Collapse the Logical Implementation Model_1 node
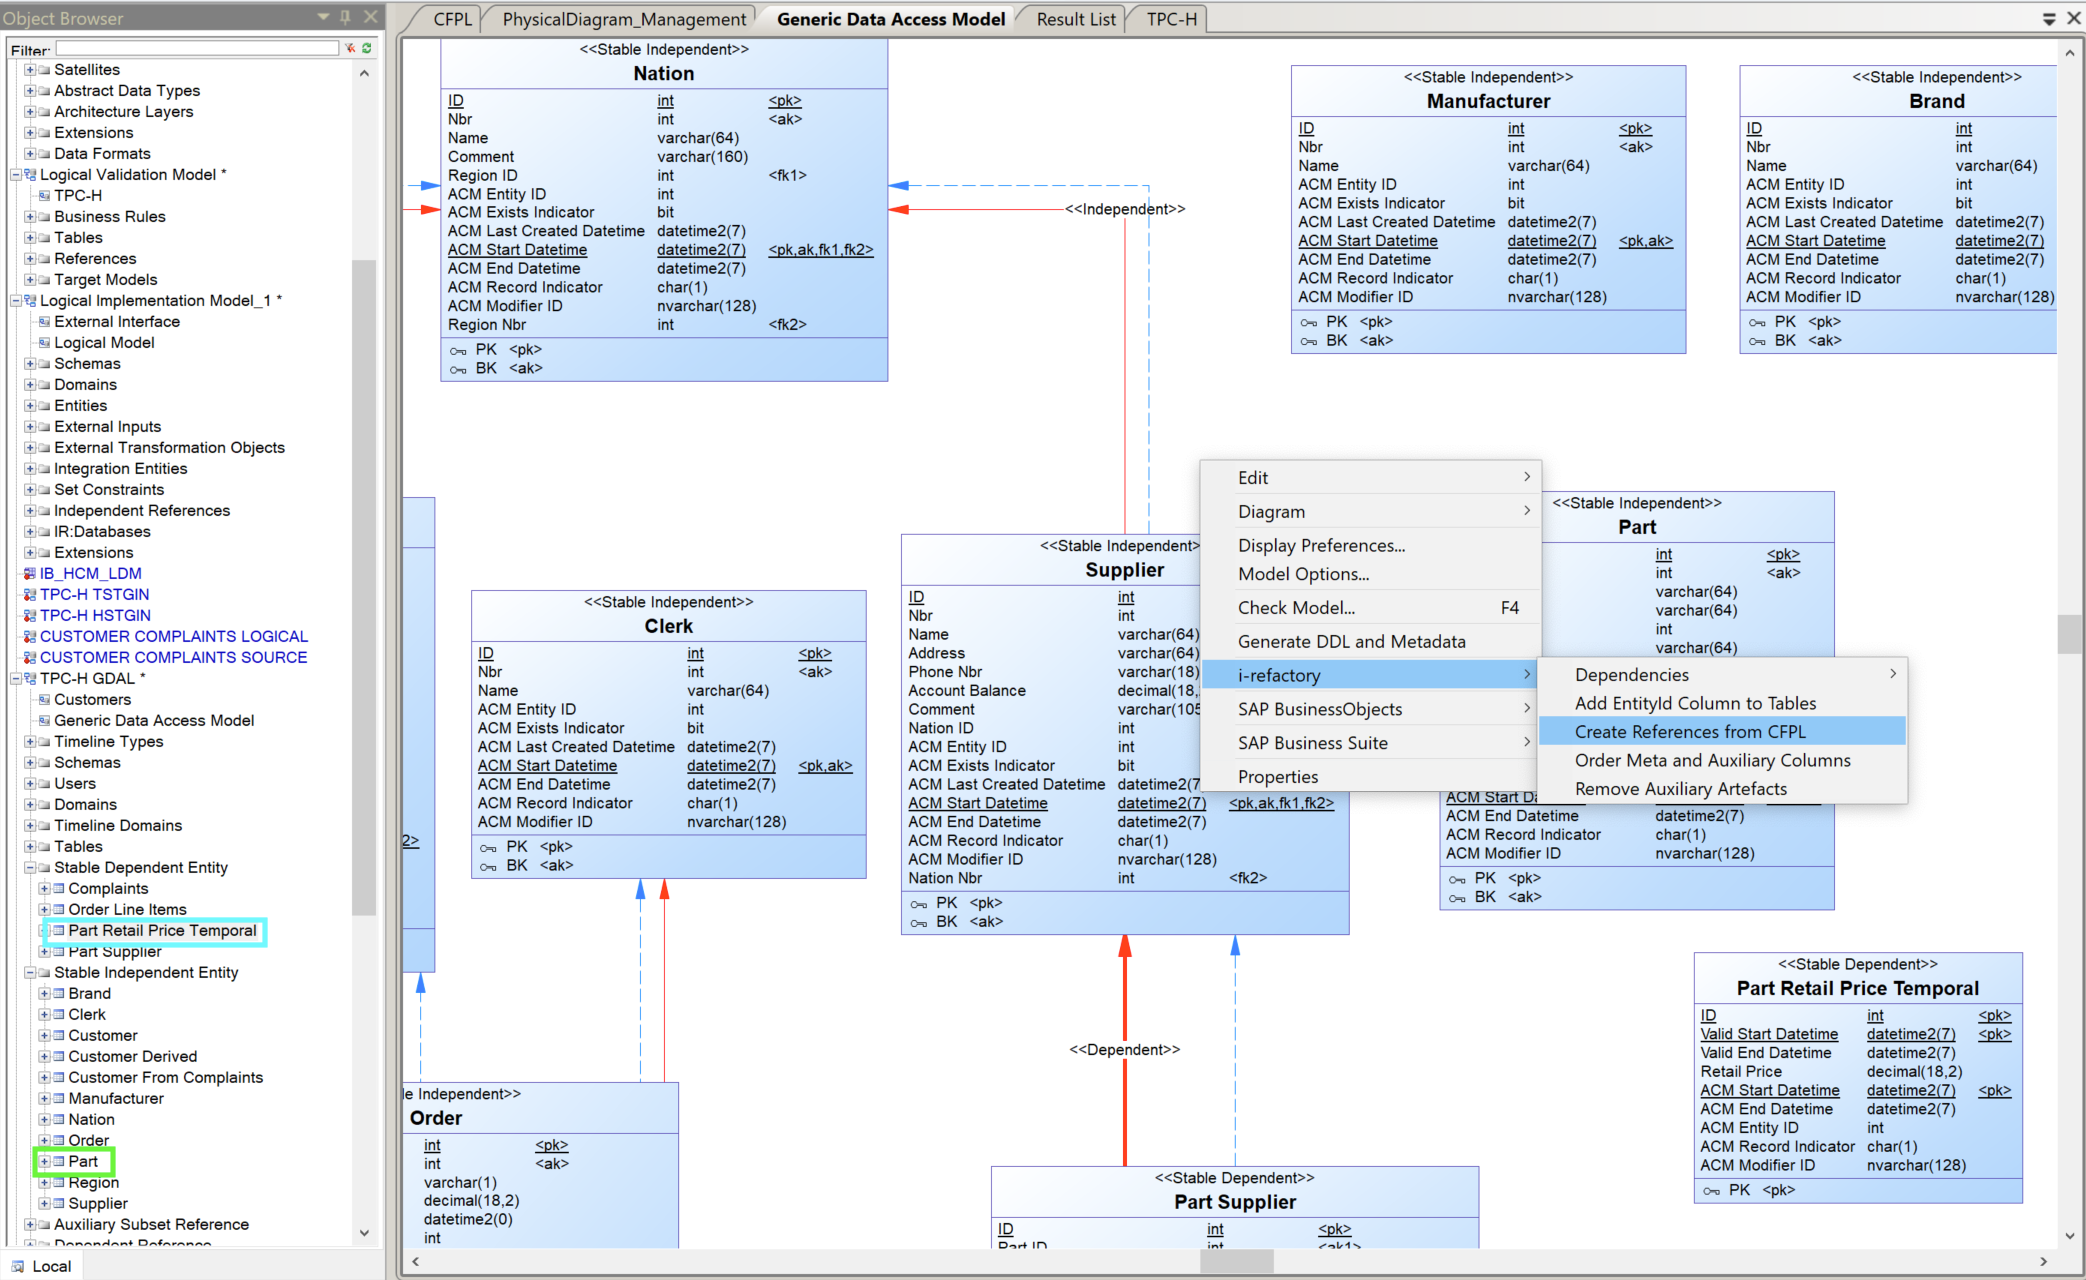2086x1280 pixels. [x=16, y=301]
